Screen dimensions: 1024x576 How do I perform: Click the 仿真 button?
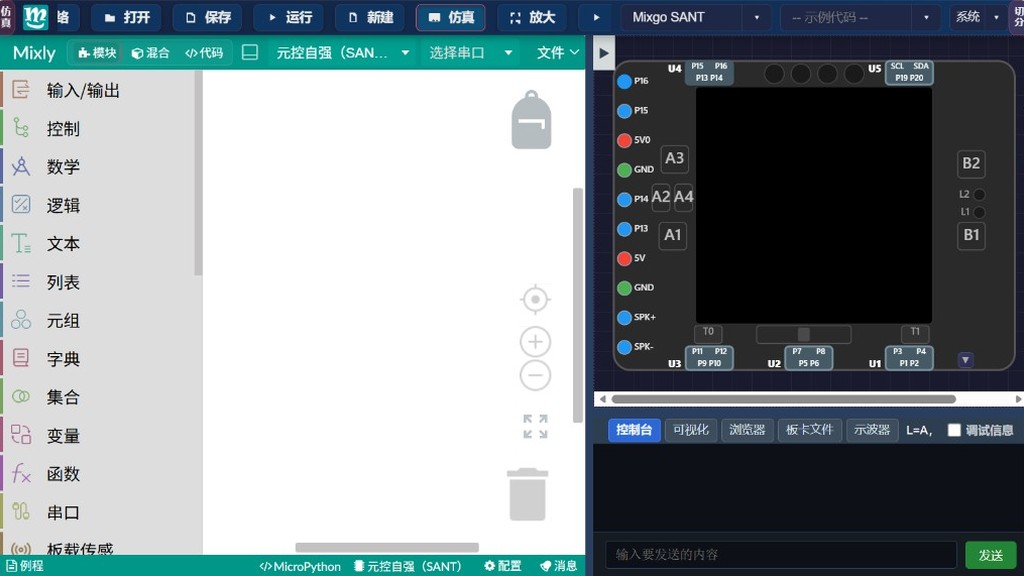click(x=451, y=18)
